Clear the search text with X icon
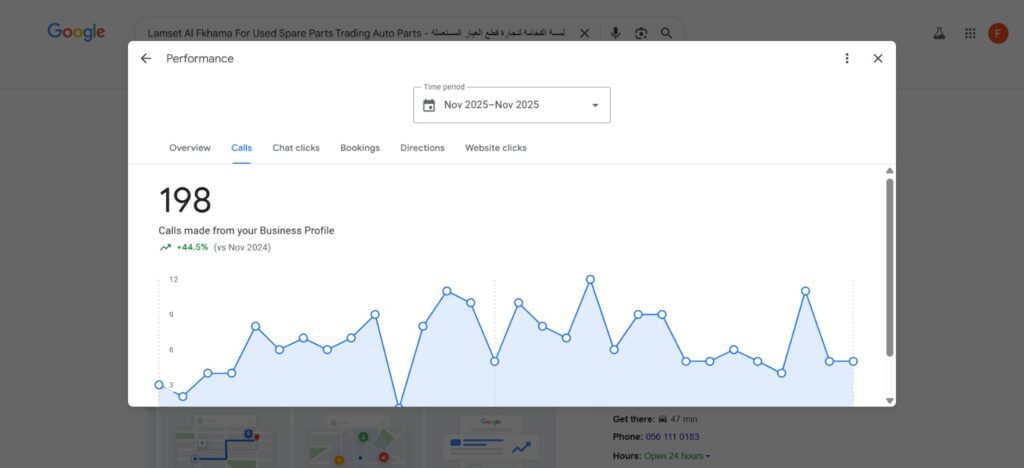 pos(585,33)
